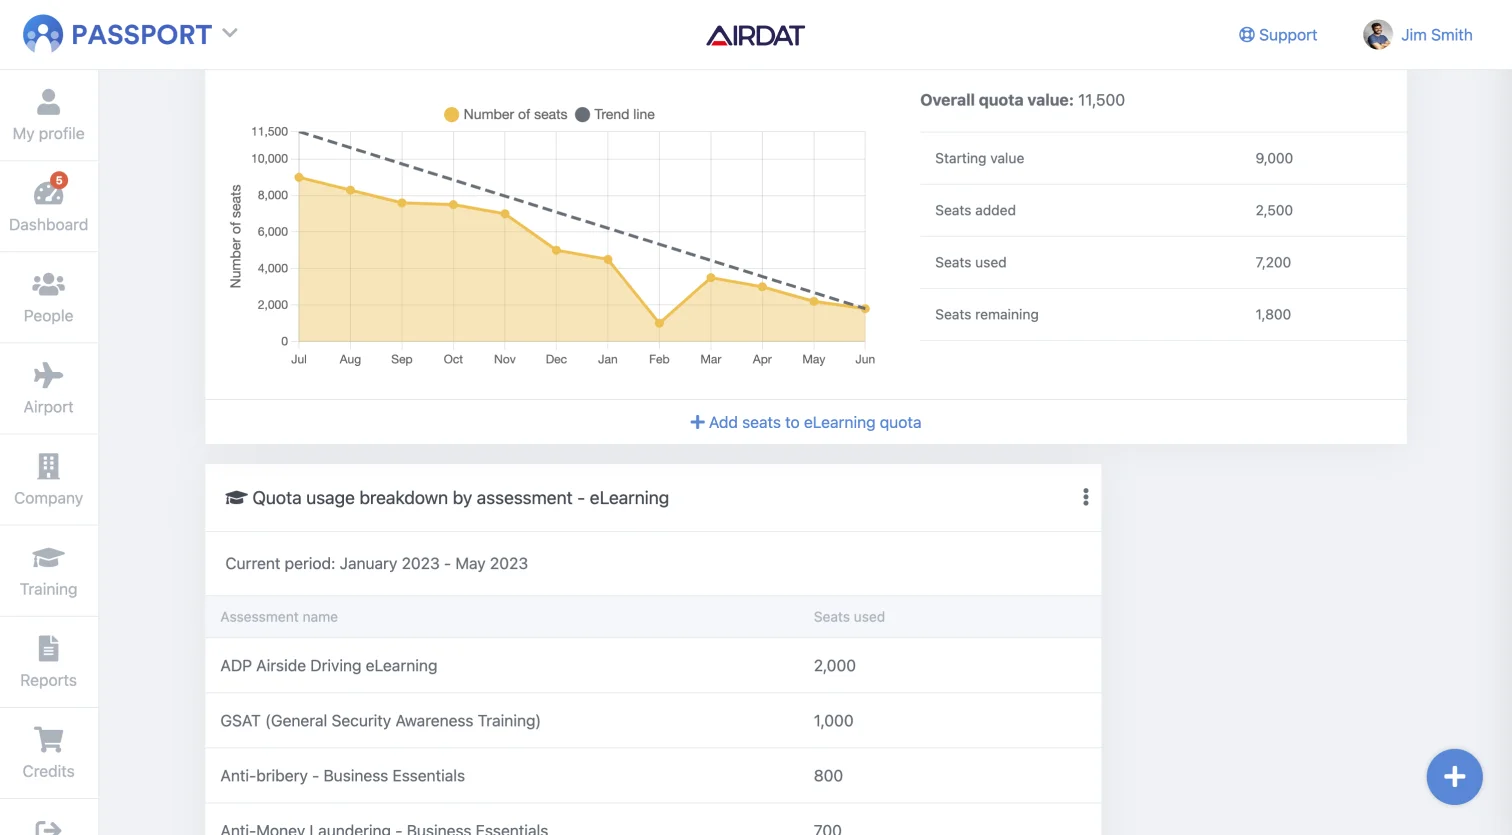
Task: Expand the PASSPORT dropdown chevron
Action: click(x=230, y=33)
